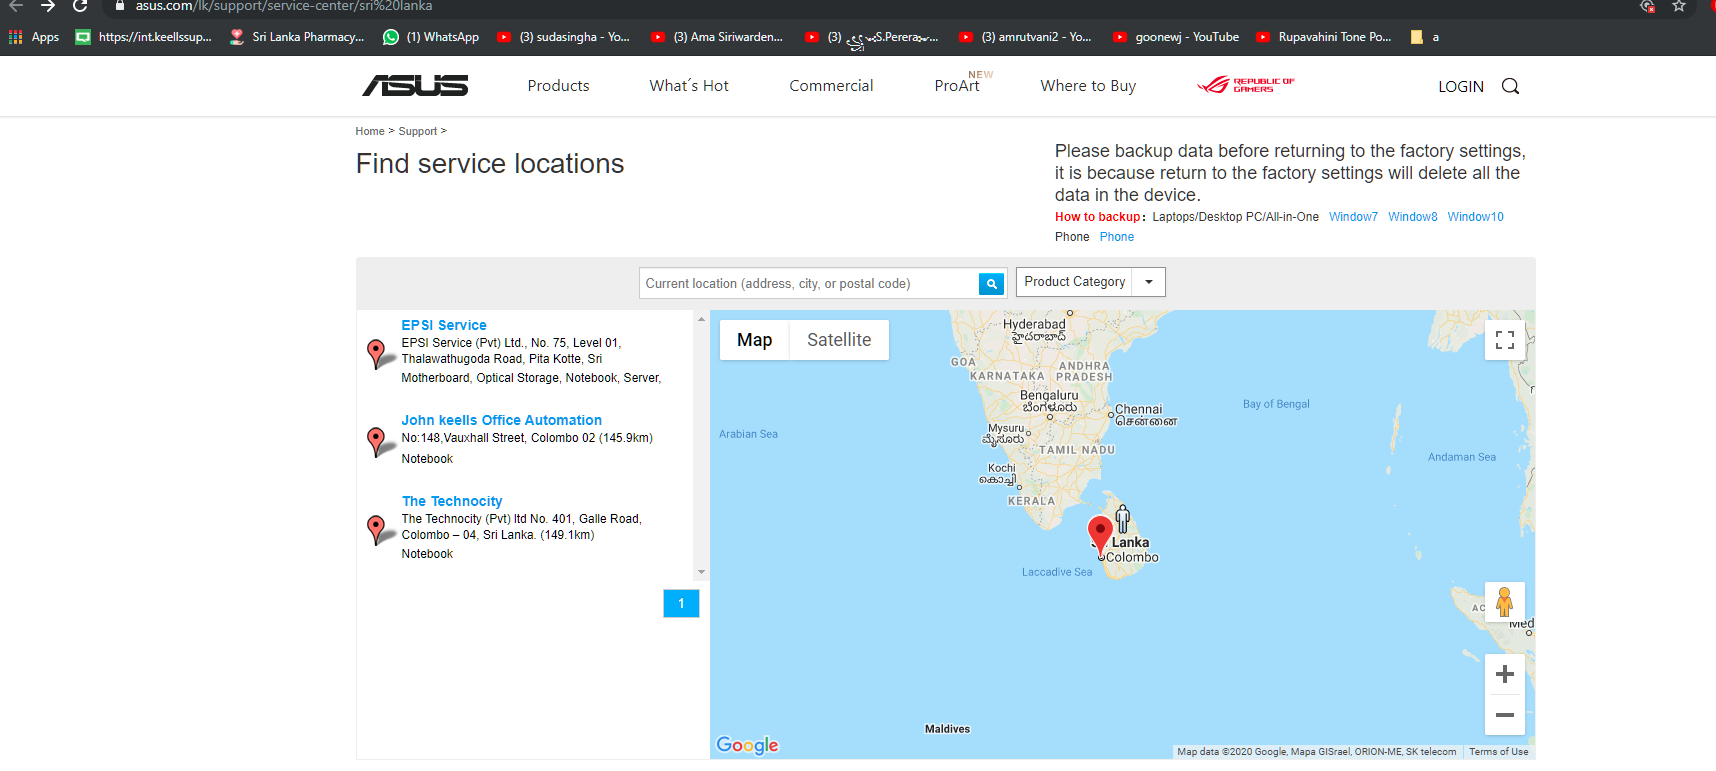The height and width of the screenshot is (771, 1716).
Task: Click the browser address bar URL
Action: (284, 6)
